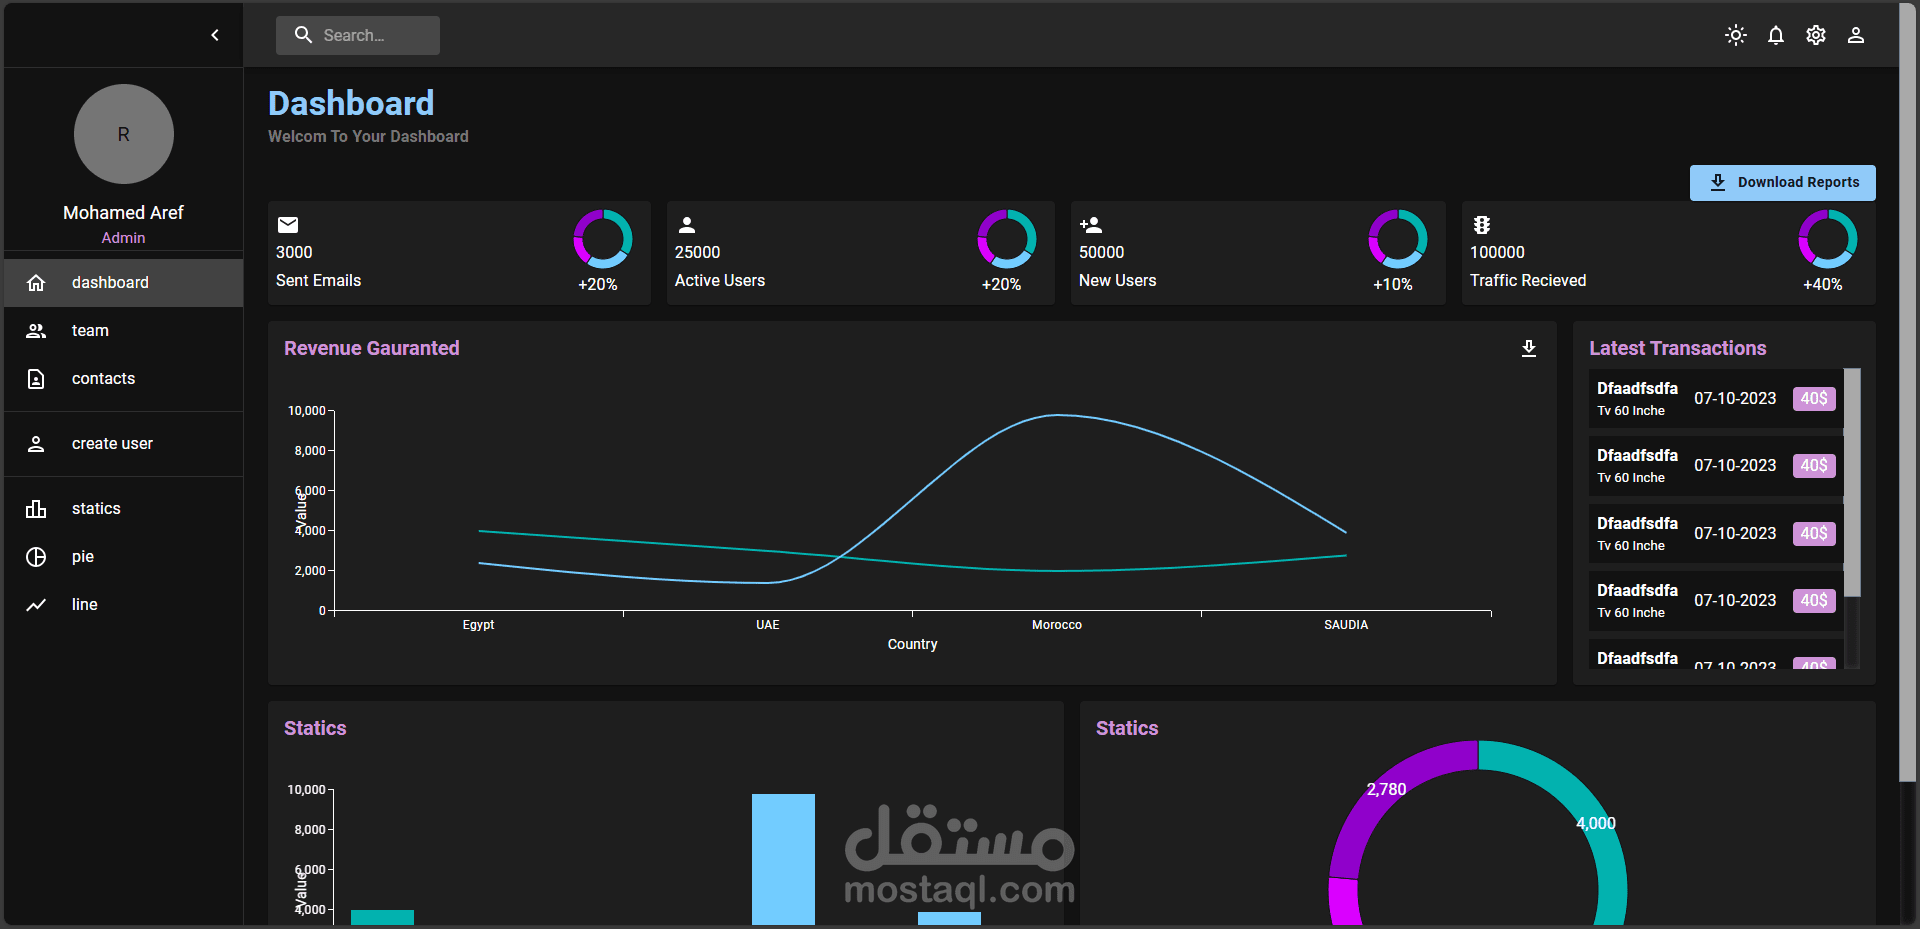This screenshot has height=929, width=1920.
Task: Focus the Search input field
Action: (358, 35)
